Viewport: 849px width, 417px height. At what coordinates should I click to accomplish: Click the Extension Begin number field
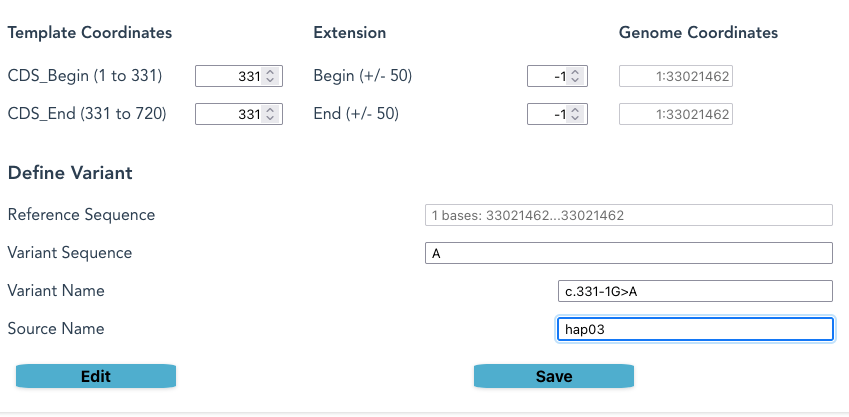tap(547, 77)
